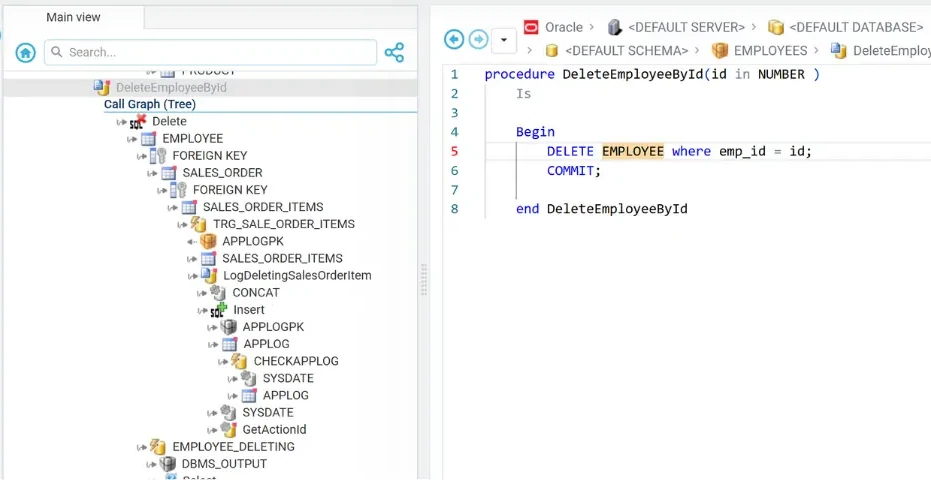Click COMMIT; on code line 6

tap(574, 170)
